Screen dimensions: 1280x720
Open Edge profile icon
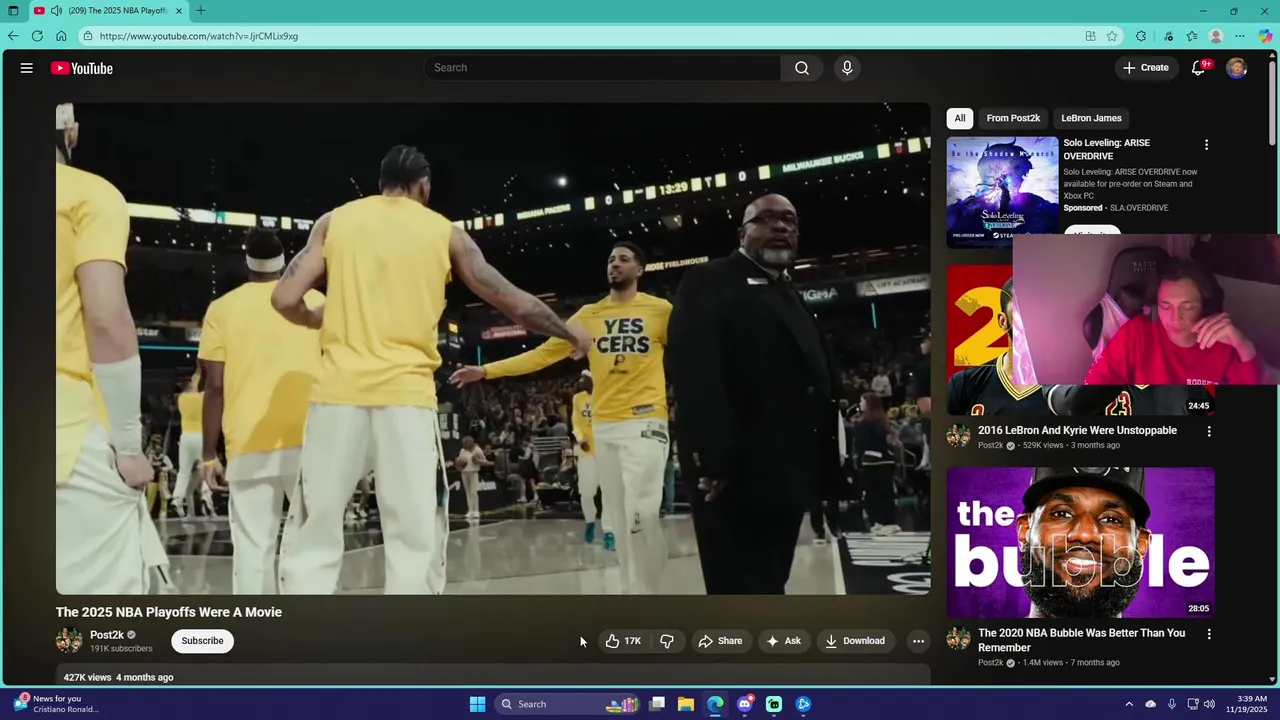1216,36
